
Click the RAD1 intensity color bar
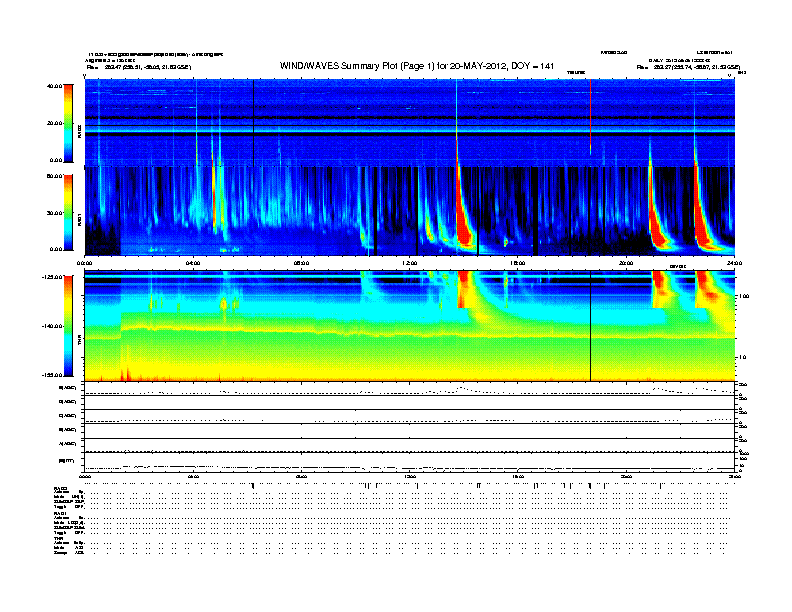tap(68, 212)
